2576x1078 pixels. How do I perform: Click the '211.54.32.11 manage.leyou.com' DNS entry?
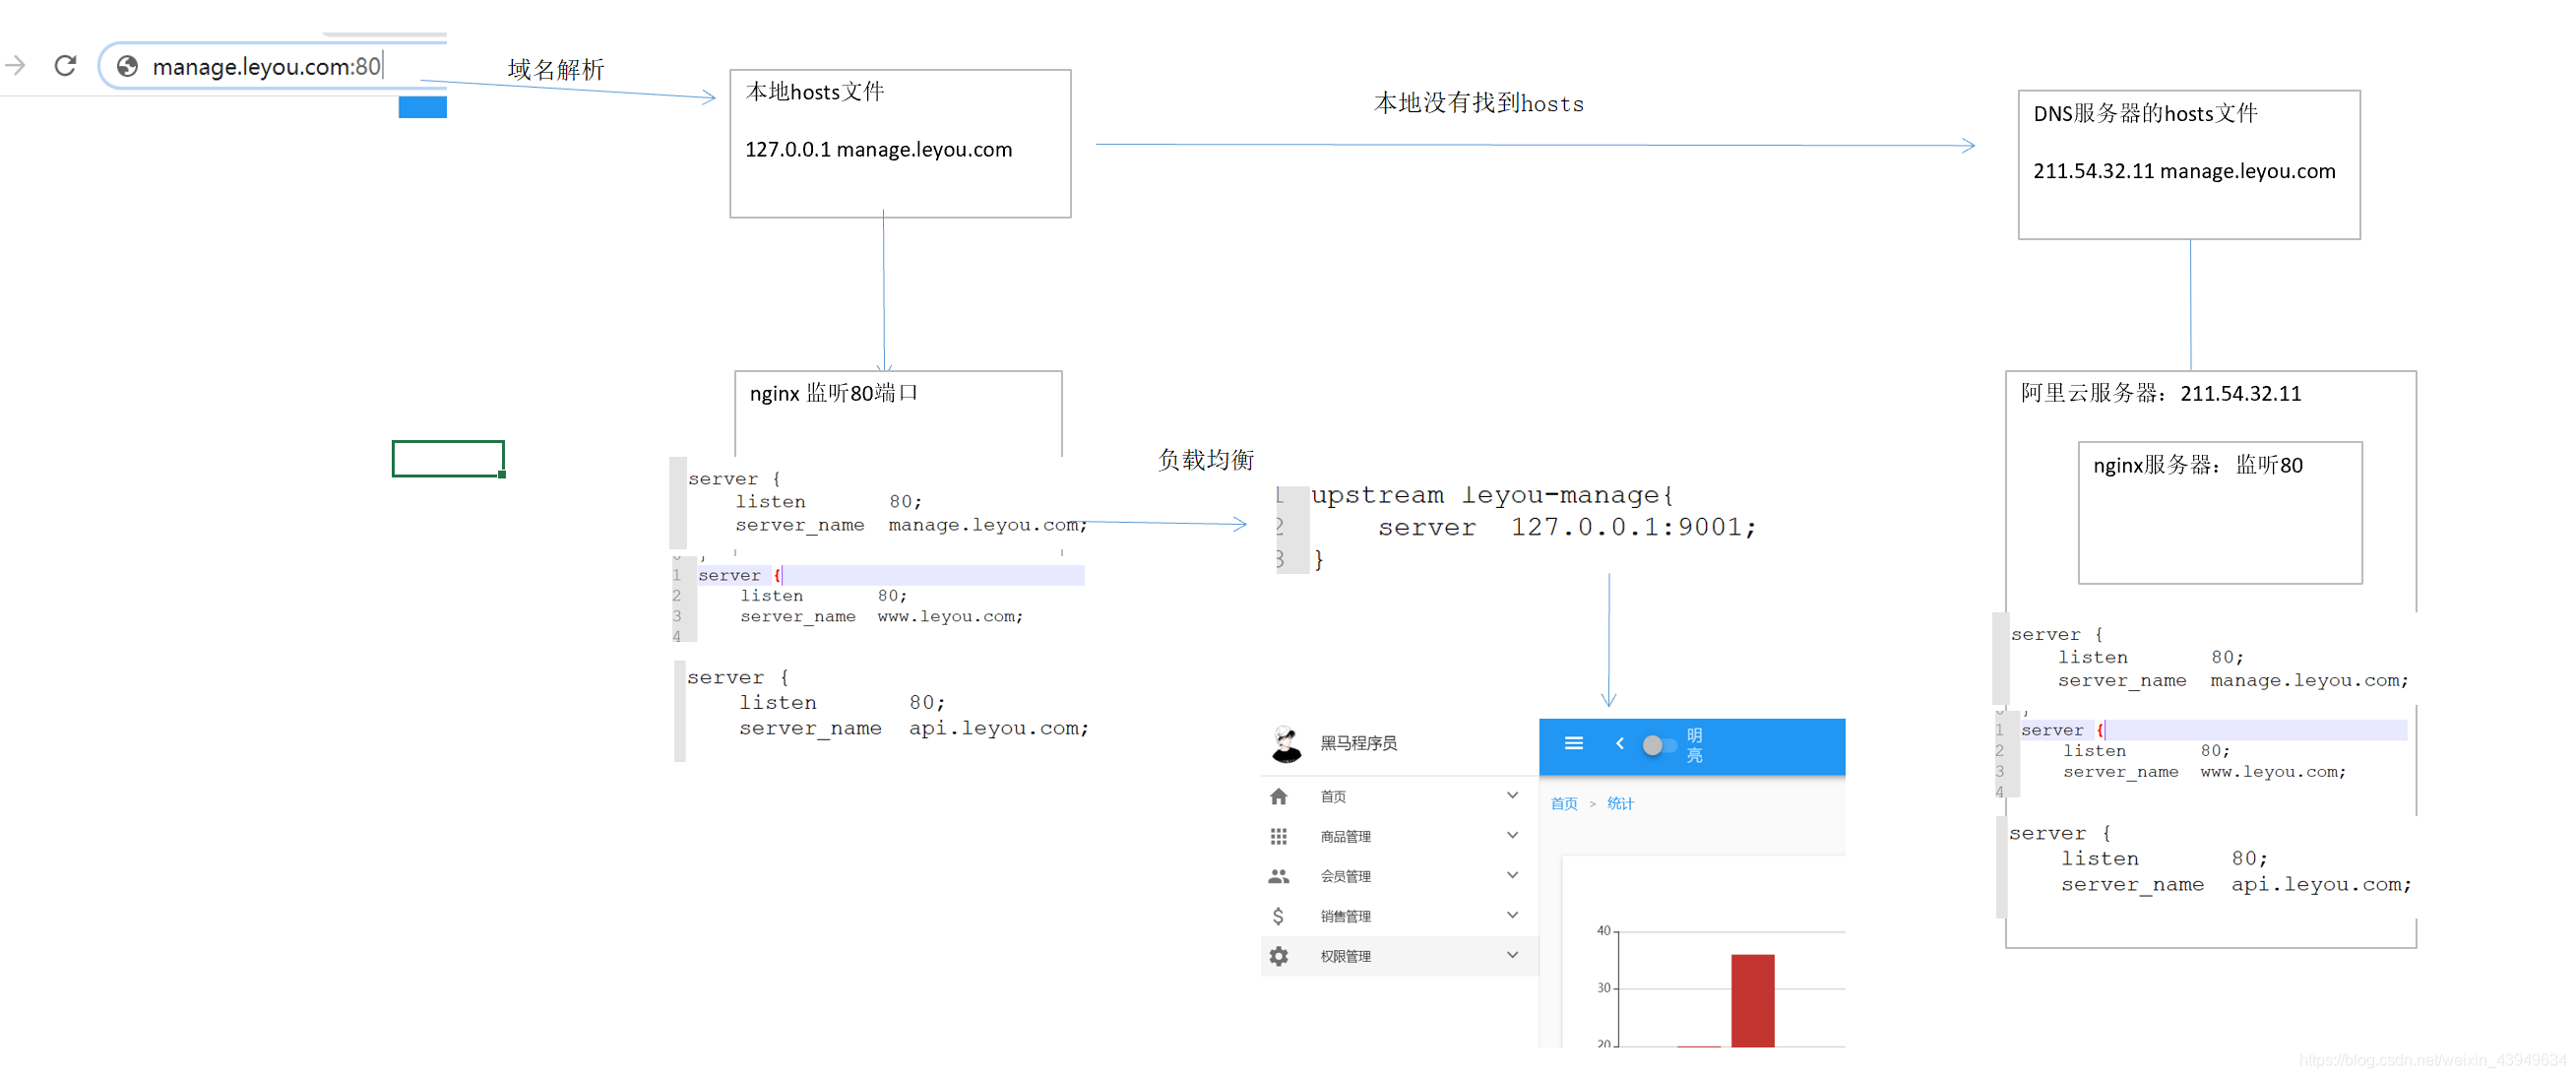(2184, 171)
